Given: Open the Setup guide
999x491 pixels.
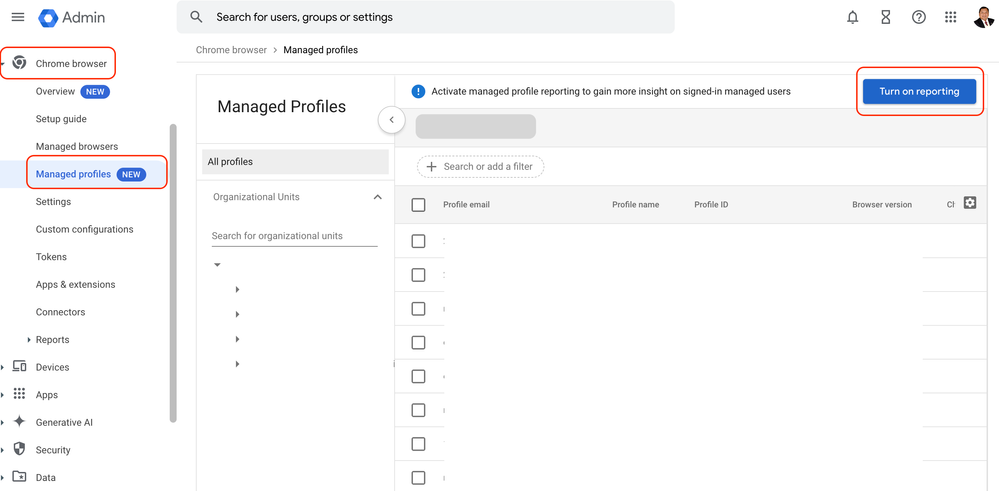Looking at the screenshot, I should pos(61,119).
